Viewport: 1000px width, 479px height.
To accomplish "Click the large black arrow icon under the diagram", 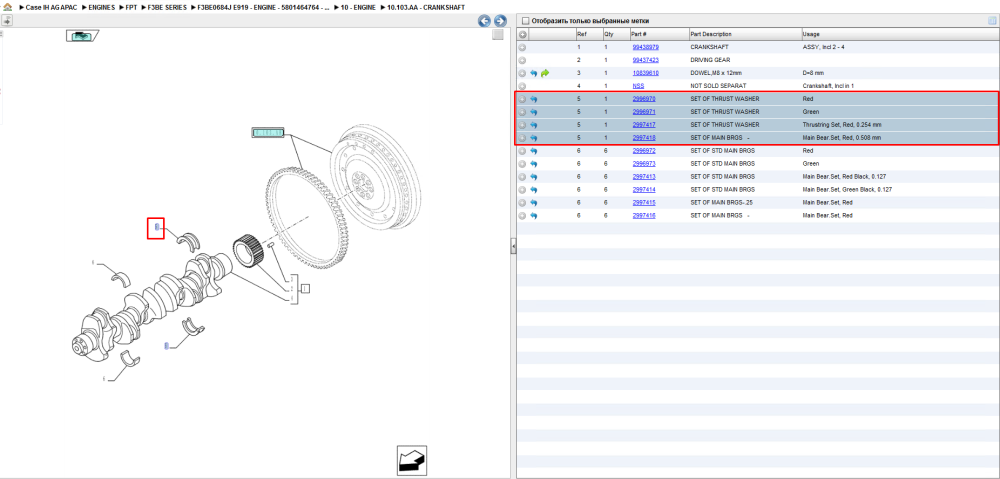I will (x=411, y=459).
